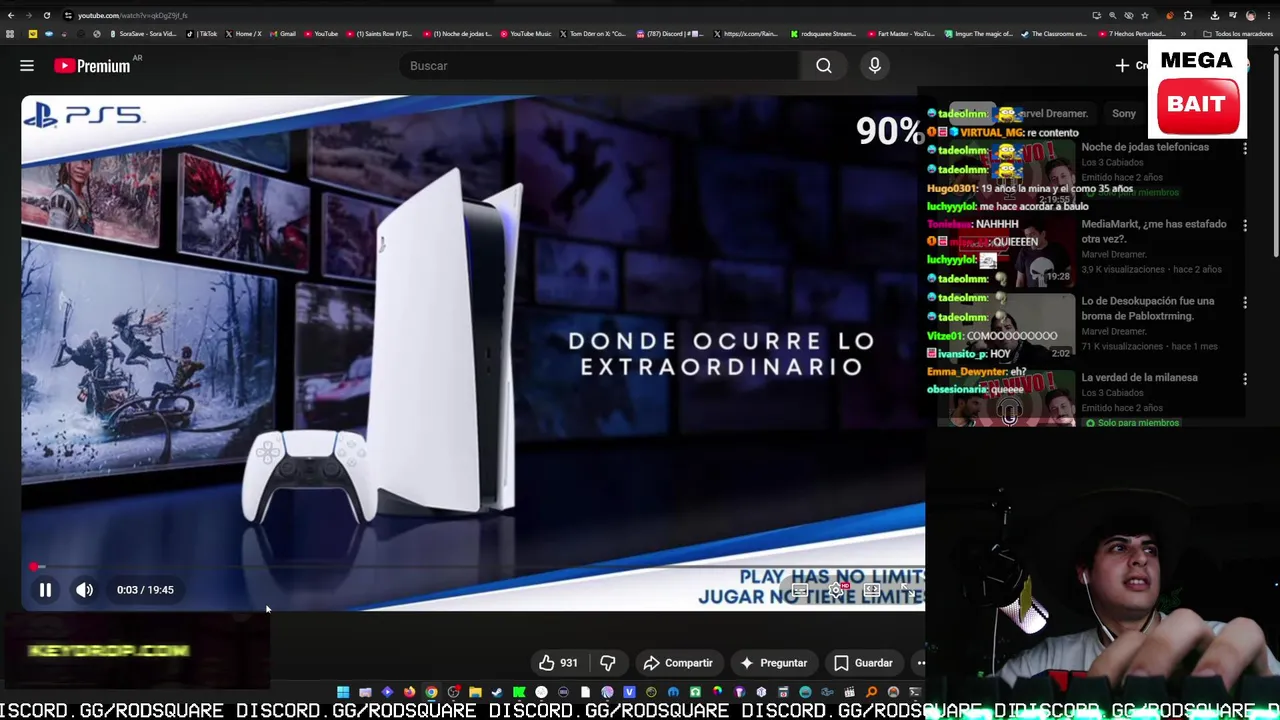
Task: Open player settings gear with HD badge
Action: [837, 590]
